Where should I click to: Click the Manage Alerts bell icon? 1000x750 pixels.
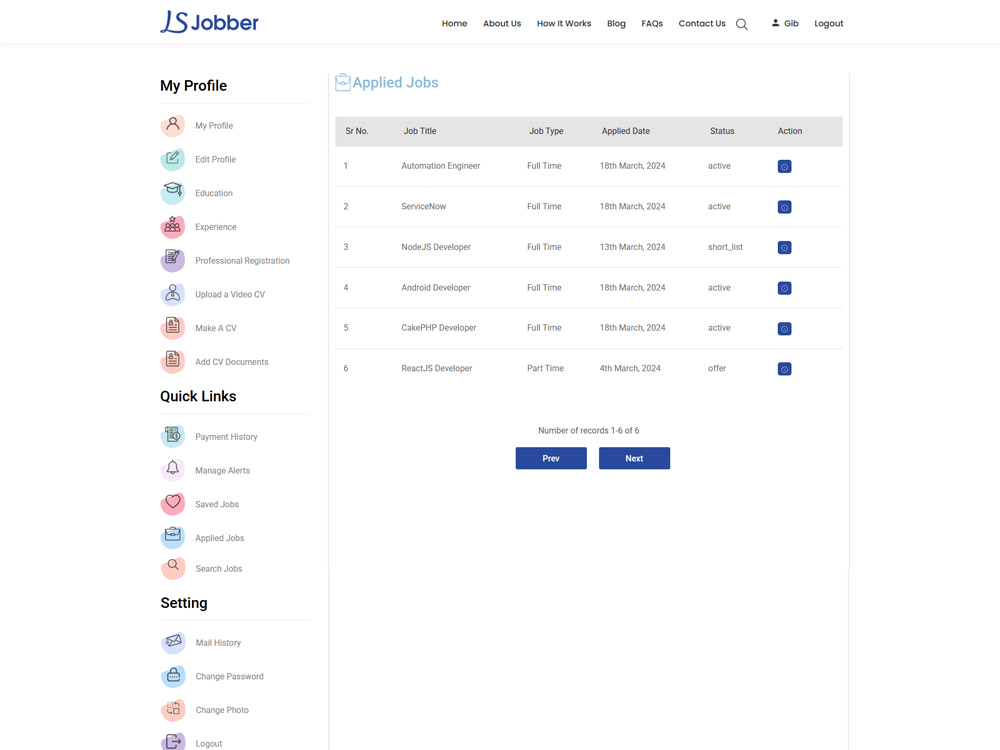pyautogui.click(x=173, y=470)
